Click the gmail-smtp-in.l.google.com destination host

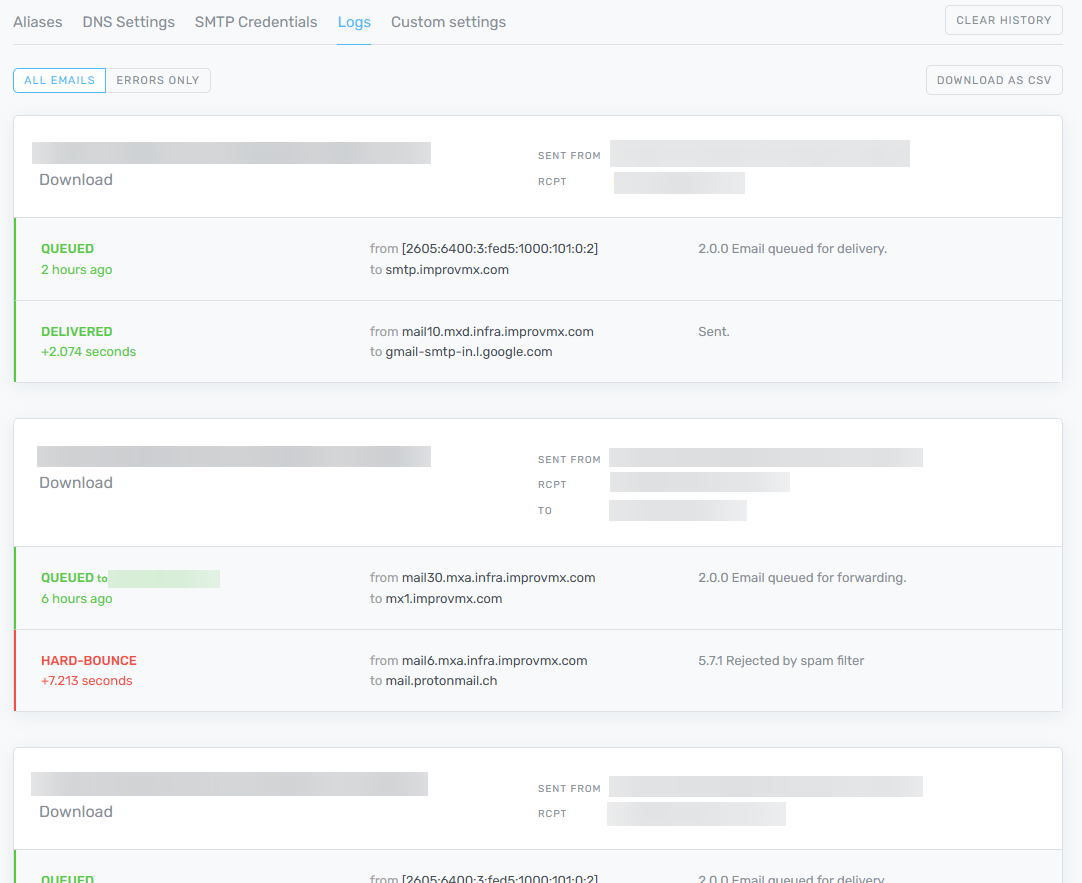[468, 352]
